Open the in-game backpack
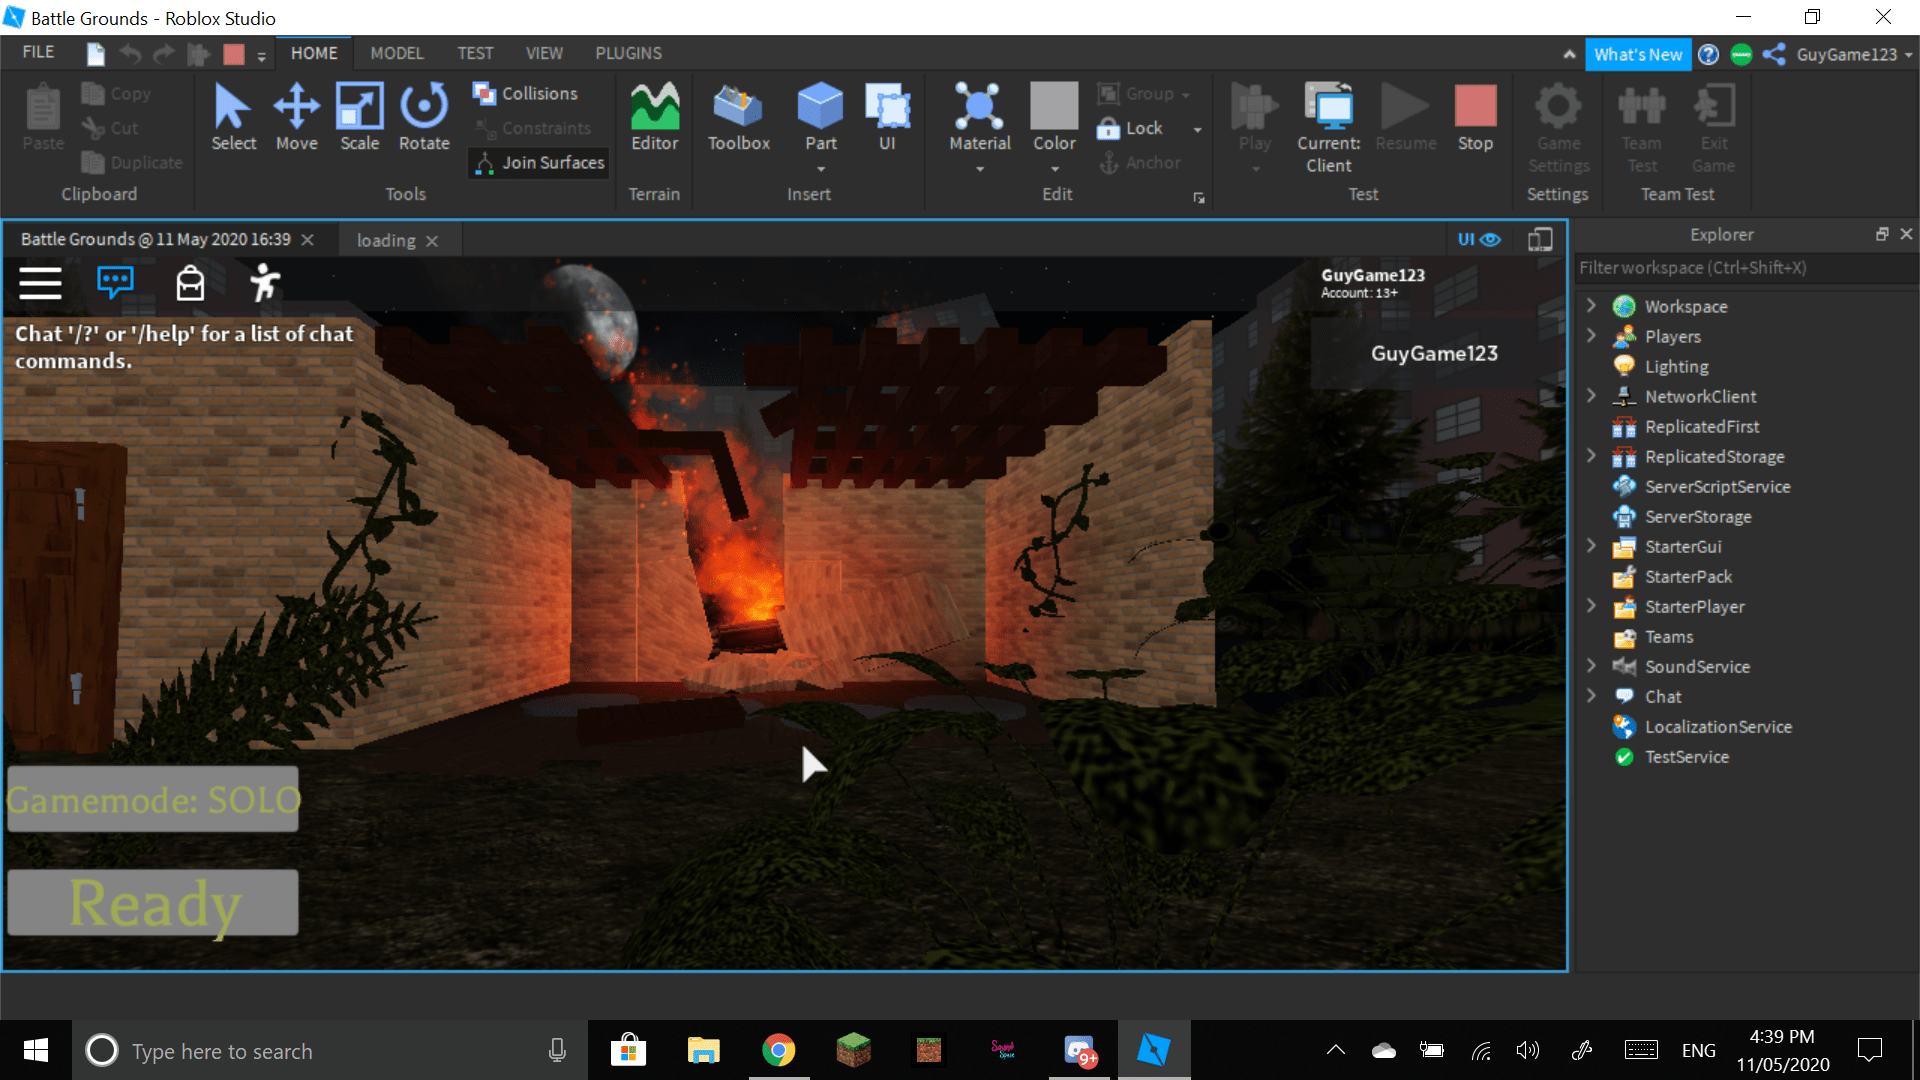 point(190,283)
